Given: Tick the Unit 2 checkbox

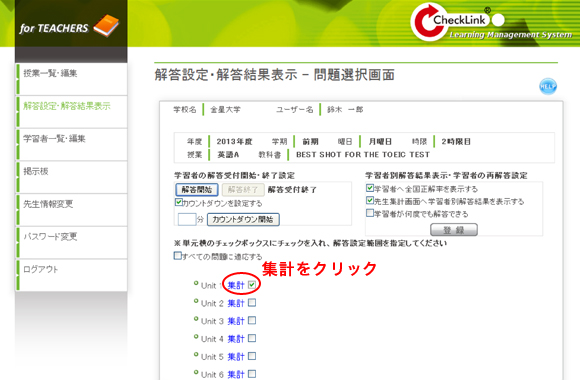Looking at the screenshot, I should pos(252,303).
